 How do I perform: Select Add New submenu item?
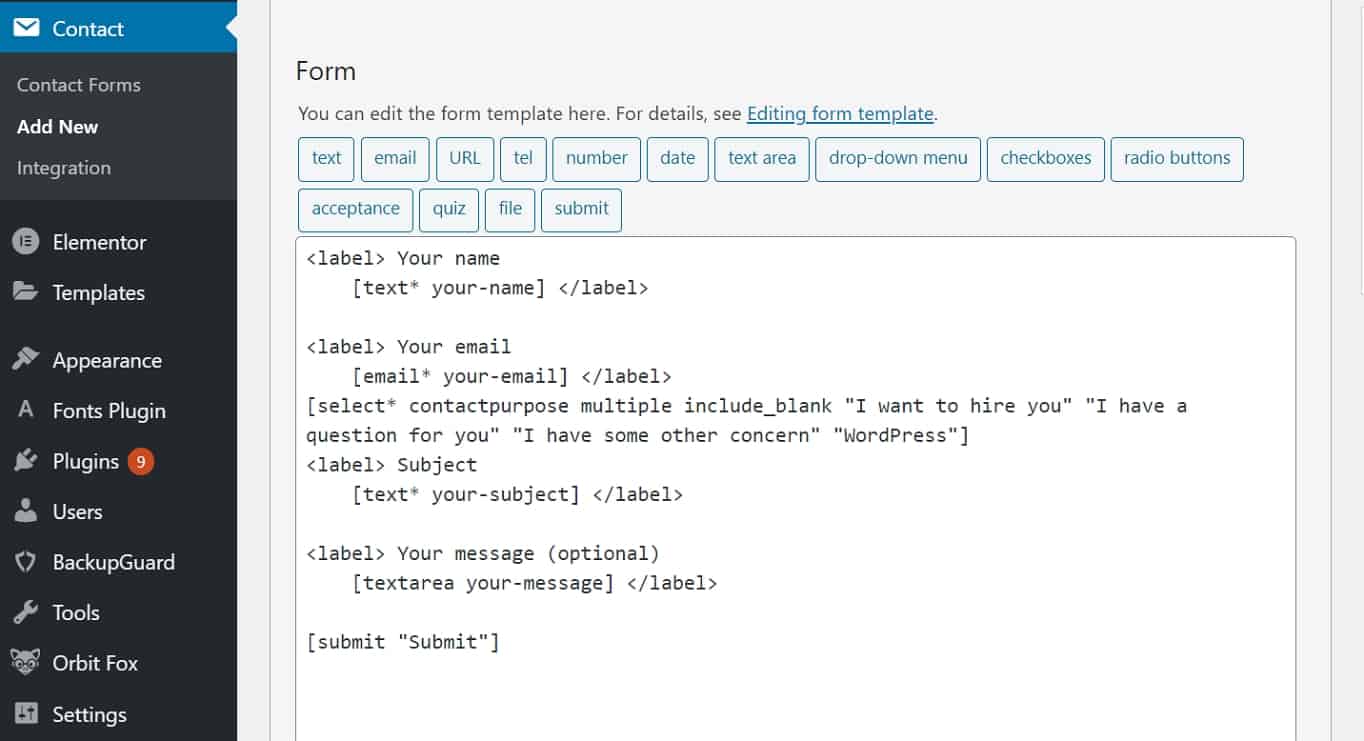[58, 127]
